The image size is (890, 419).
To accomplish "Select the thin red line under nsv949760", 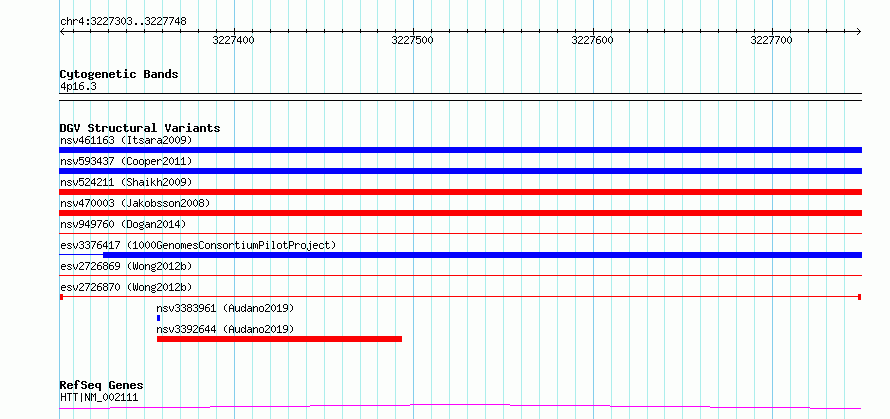I will click(460, 233).
